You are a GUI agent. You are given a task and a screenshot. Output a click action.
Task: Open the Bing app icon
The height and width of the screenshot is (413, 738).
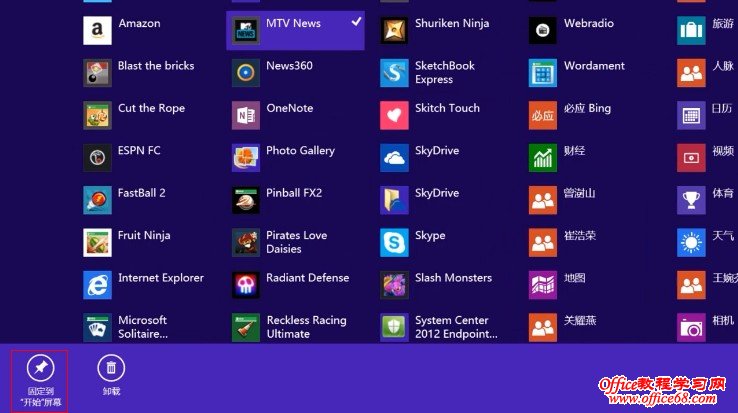543,115
